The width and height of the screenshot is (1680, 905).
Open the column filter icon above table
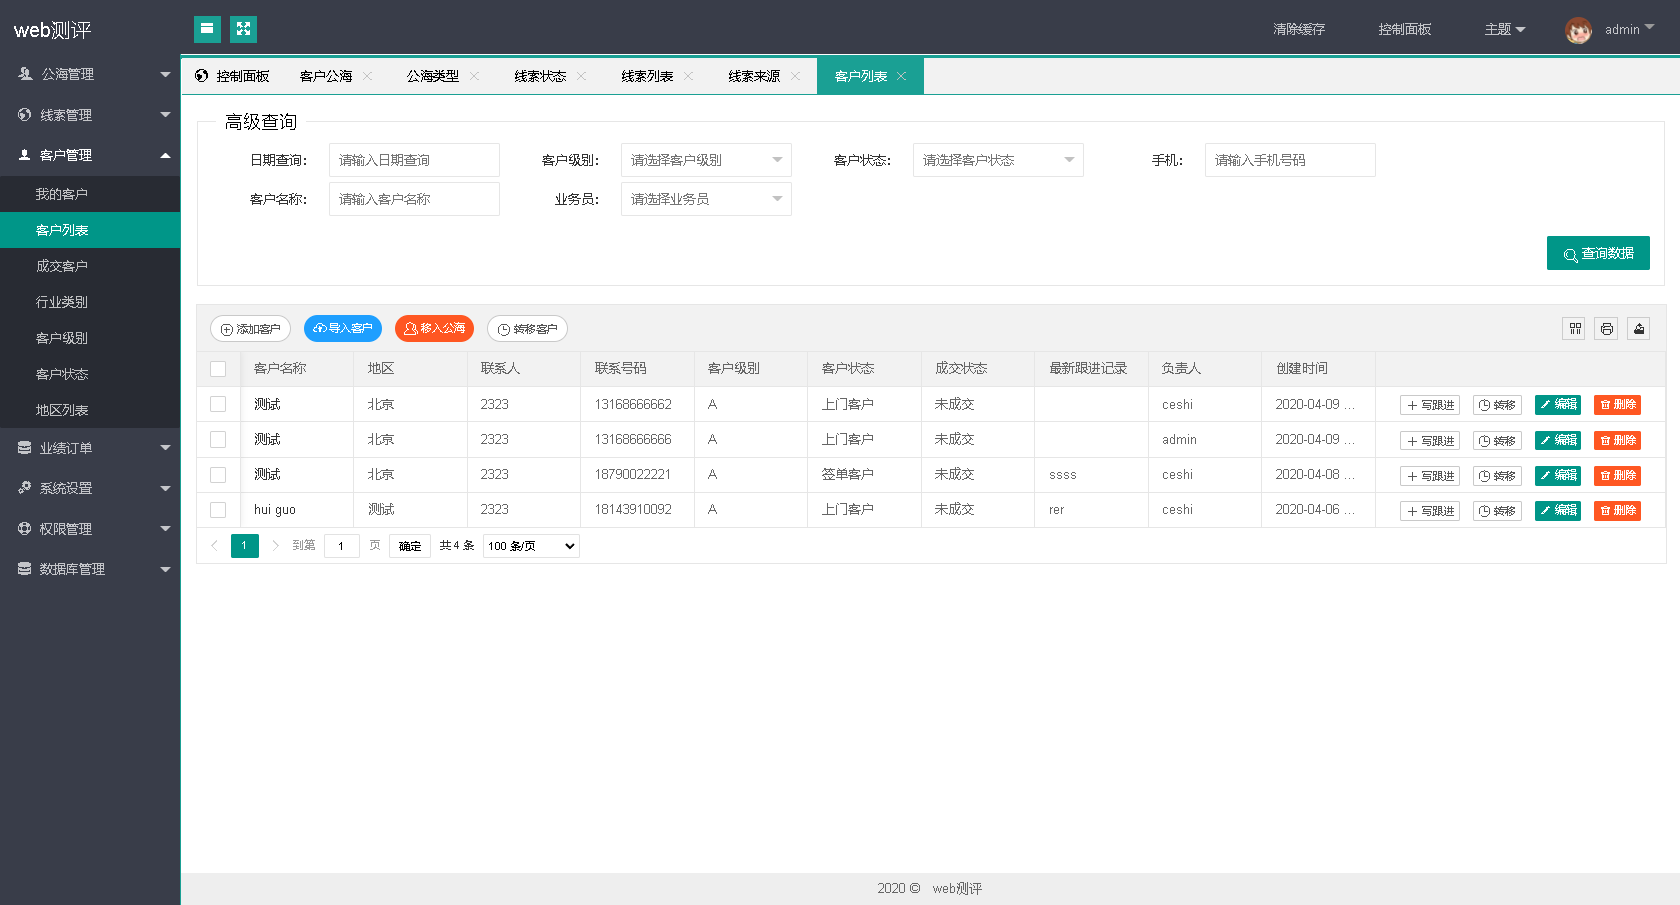tap(1575, 328)
